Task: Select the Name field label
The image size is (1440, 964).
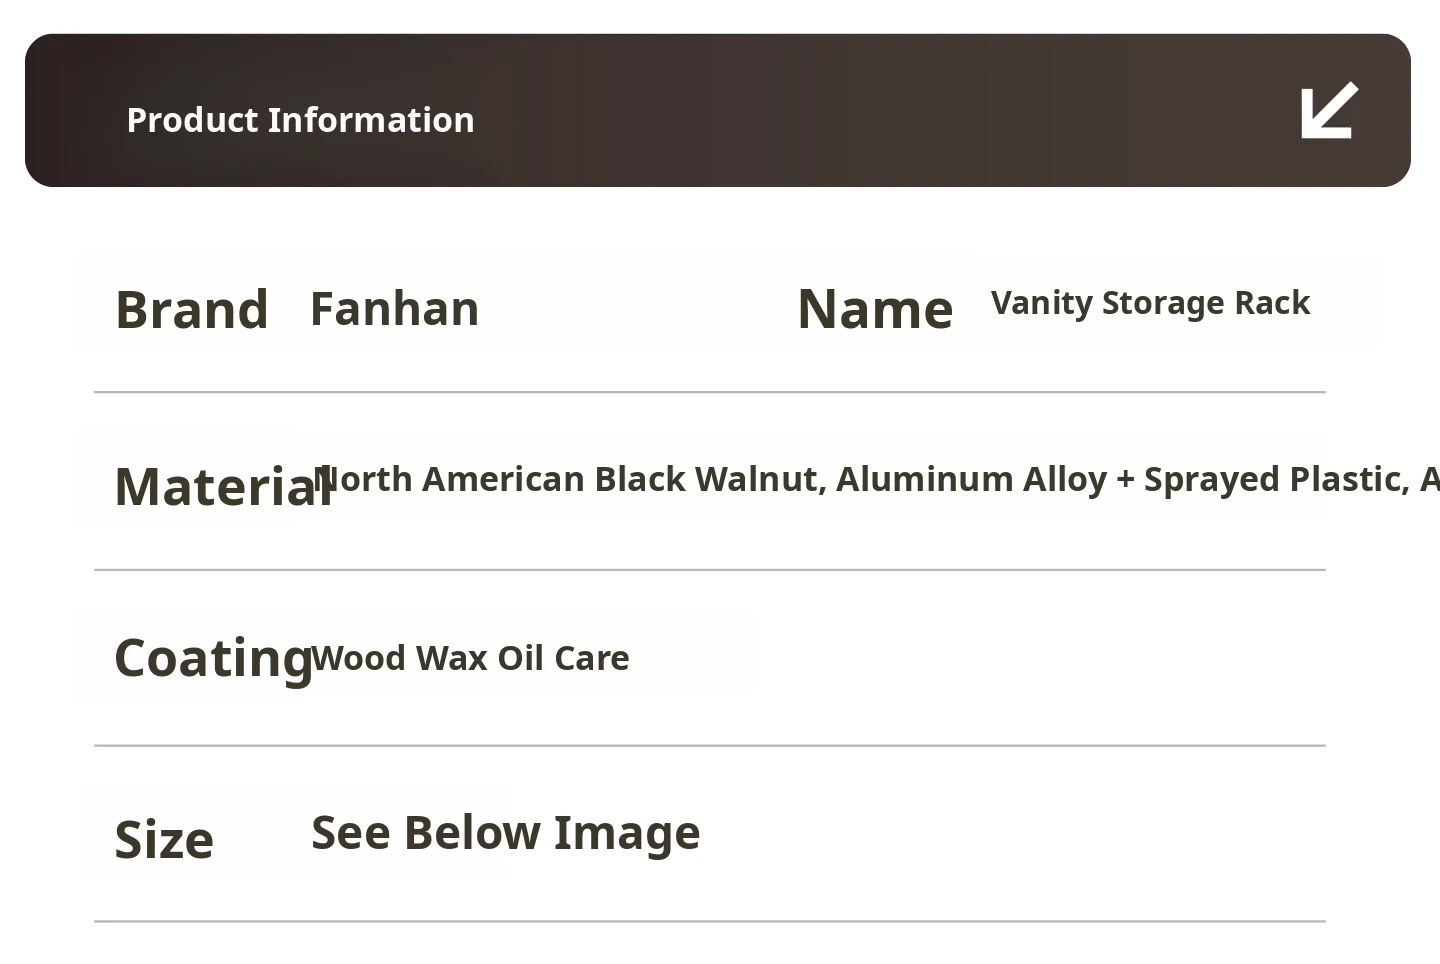Action: [x=875, y=309]
